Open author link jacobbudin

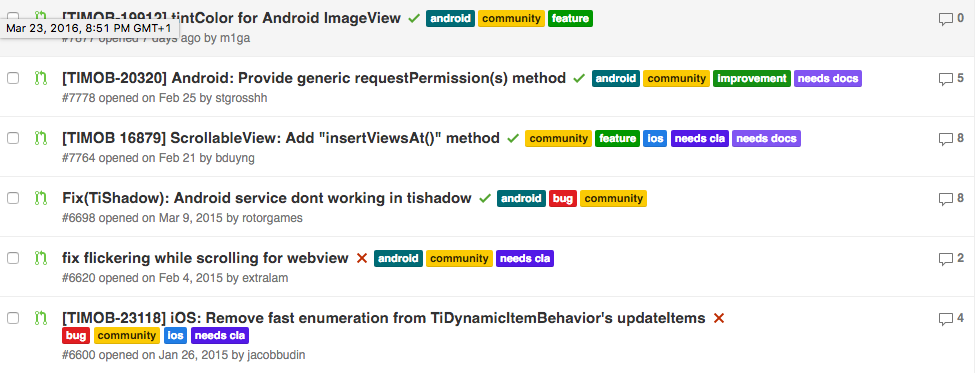point(276,356)
